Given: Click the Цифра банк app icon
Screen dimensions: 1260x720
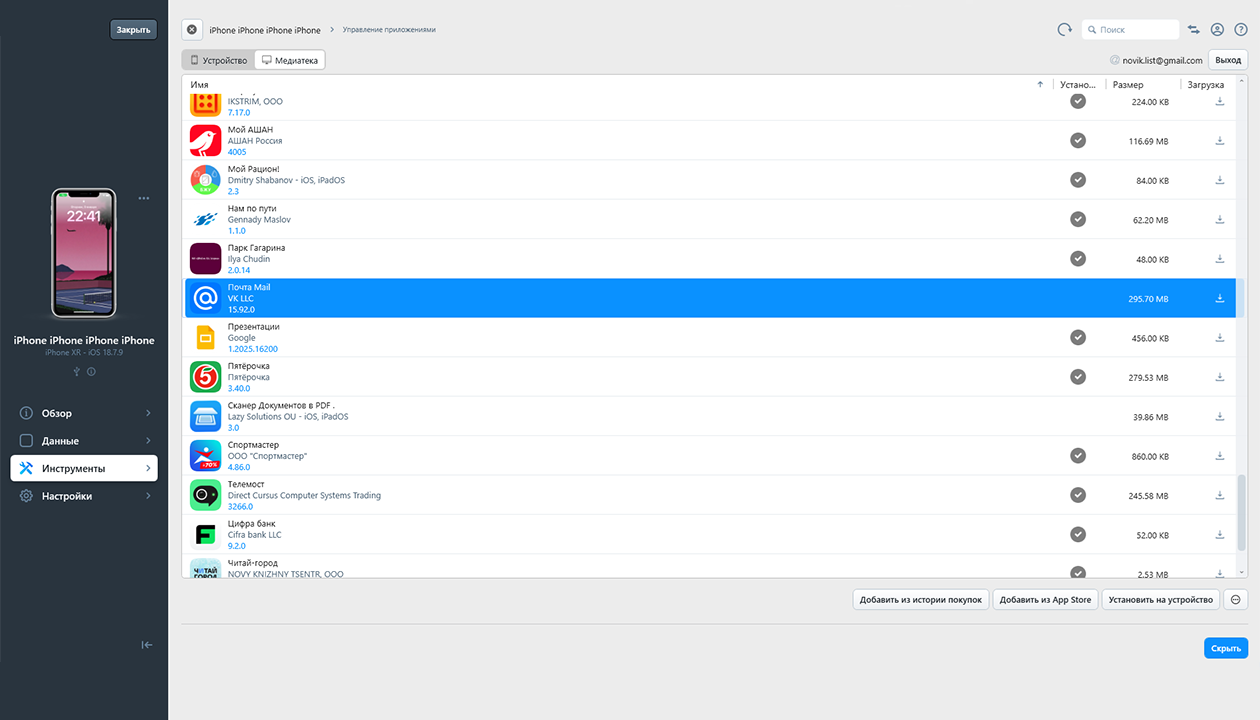Looking at the screenshot, I should (205, 535).
